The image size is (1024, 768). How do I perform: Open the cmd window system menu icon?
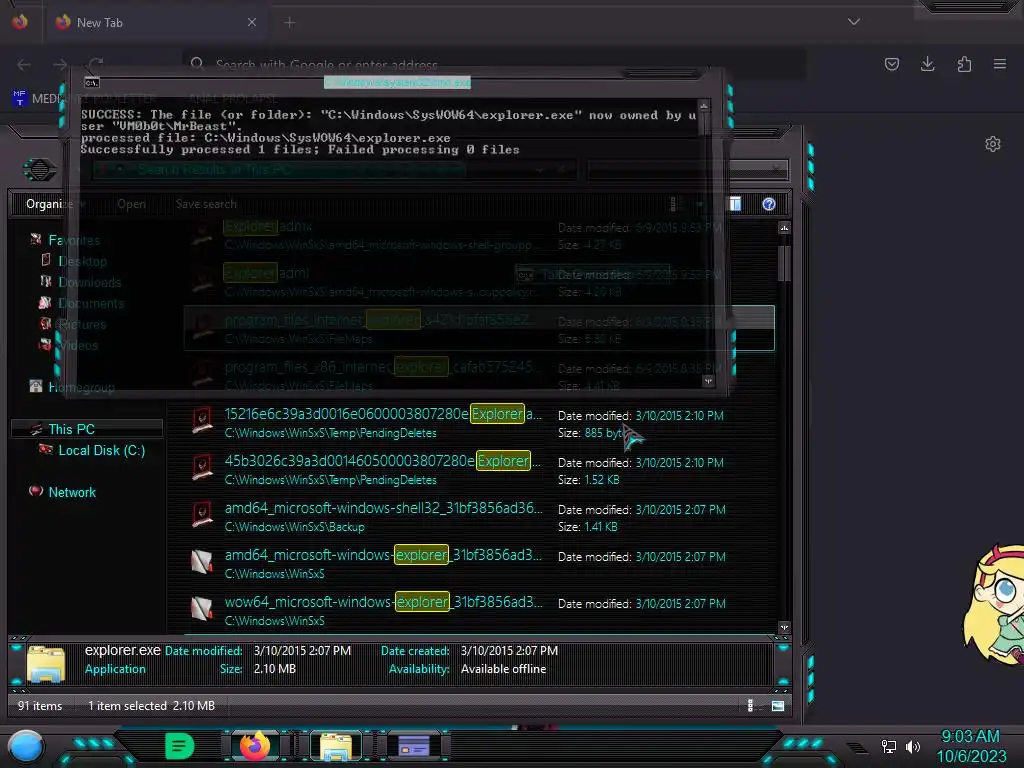click(x=91, y=82)
